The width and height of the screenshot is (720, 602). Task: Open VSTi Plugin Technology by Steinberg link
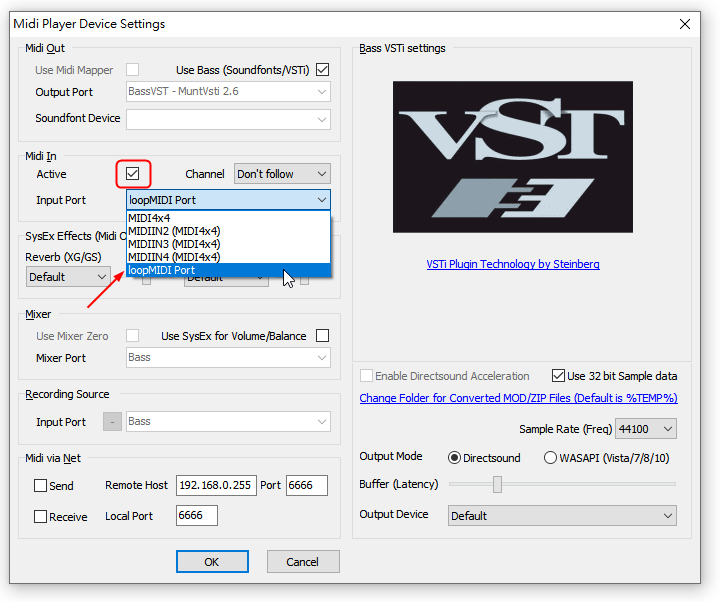[513, 264]
